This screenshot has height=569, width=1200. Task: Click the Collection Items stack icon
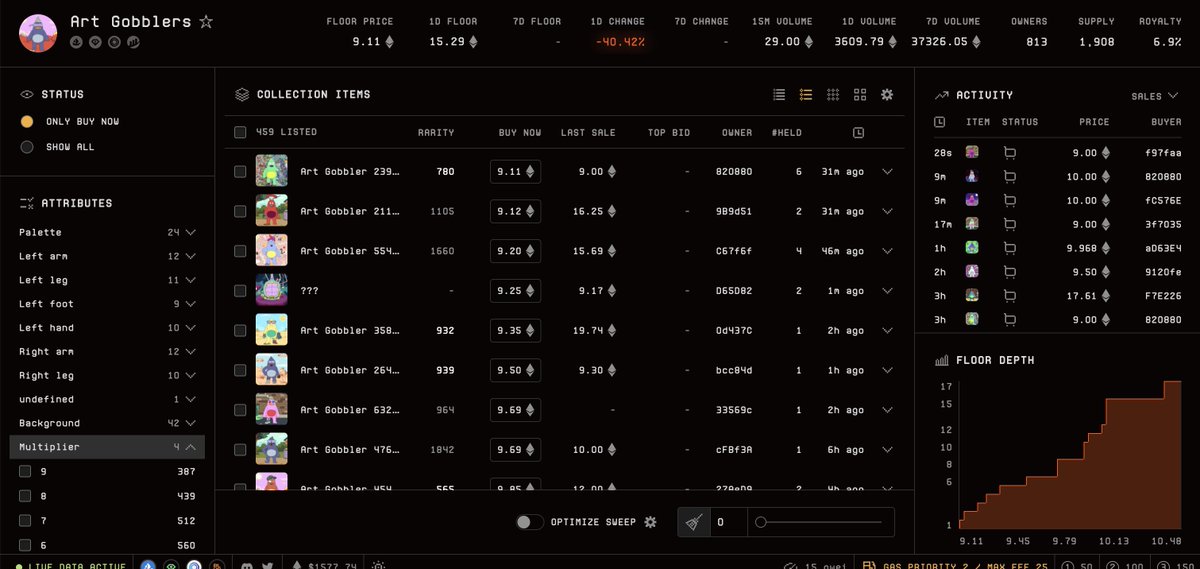(242, 94)
